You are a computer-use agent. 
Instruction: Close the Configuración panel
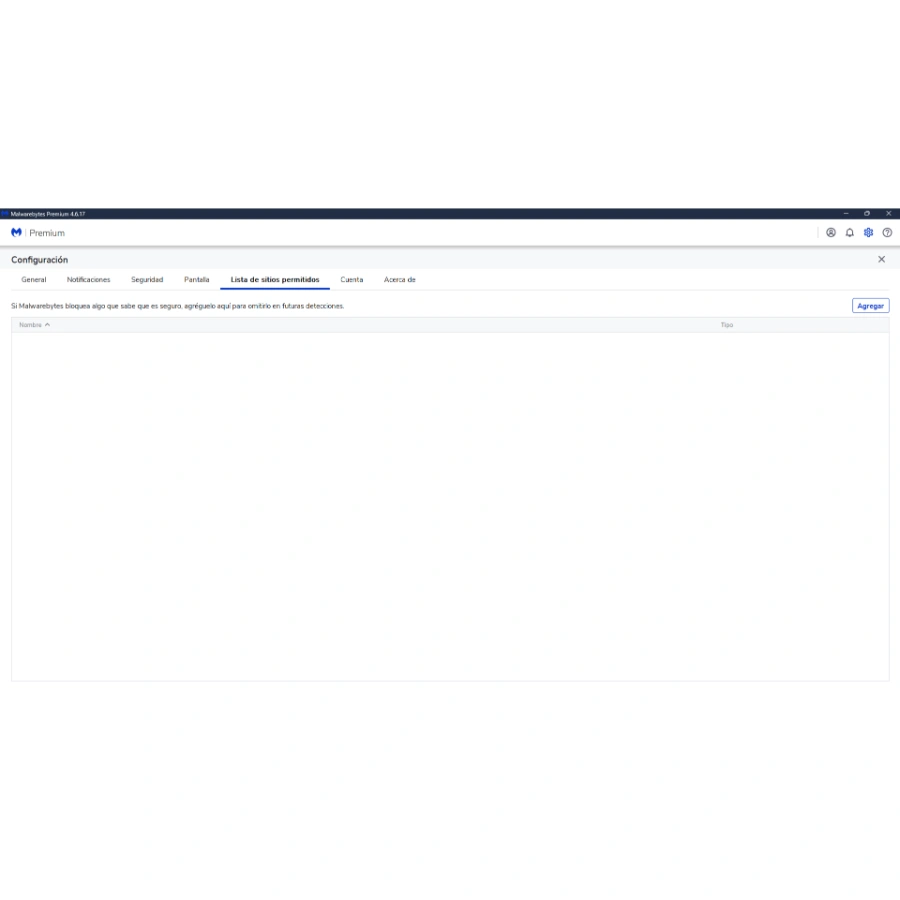881,259
